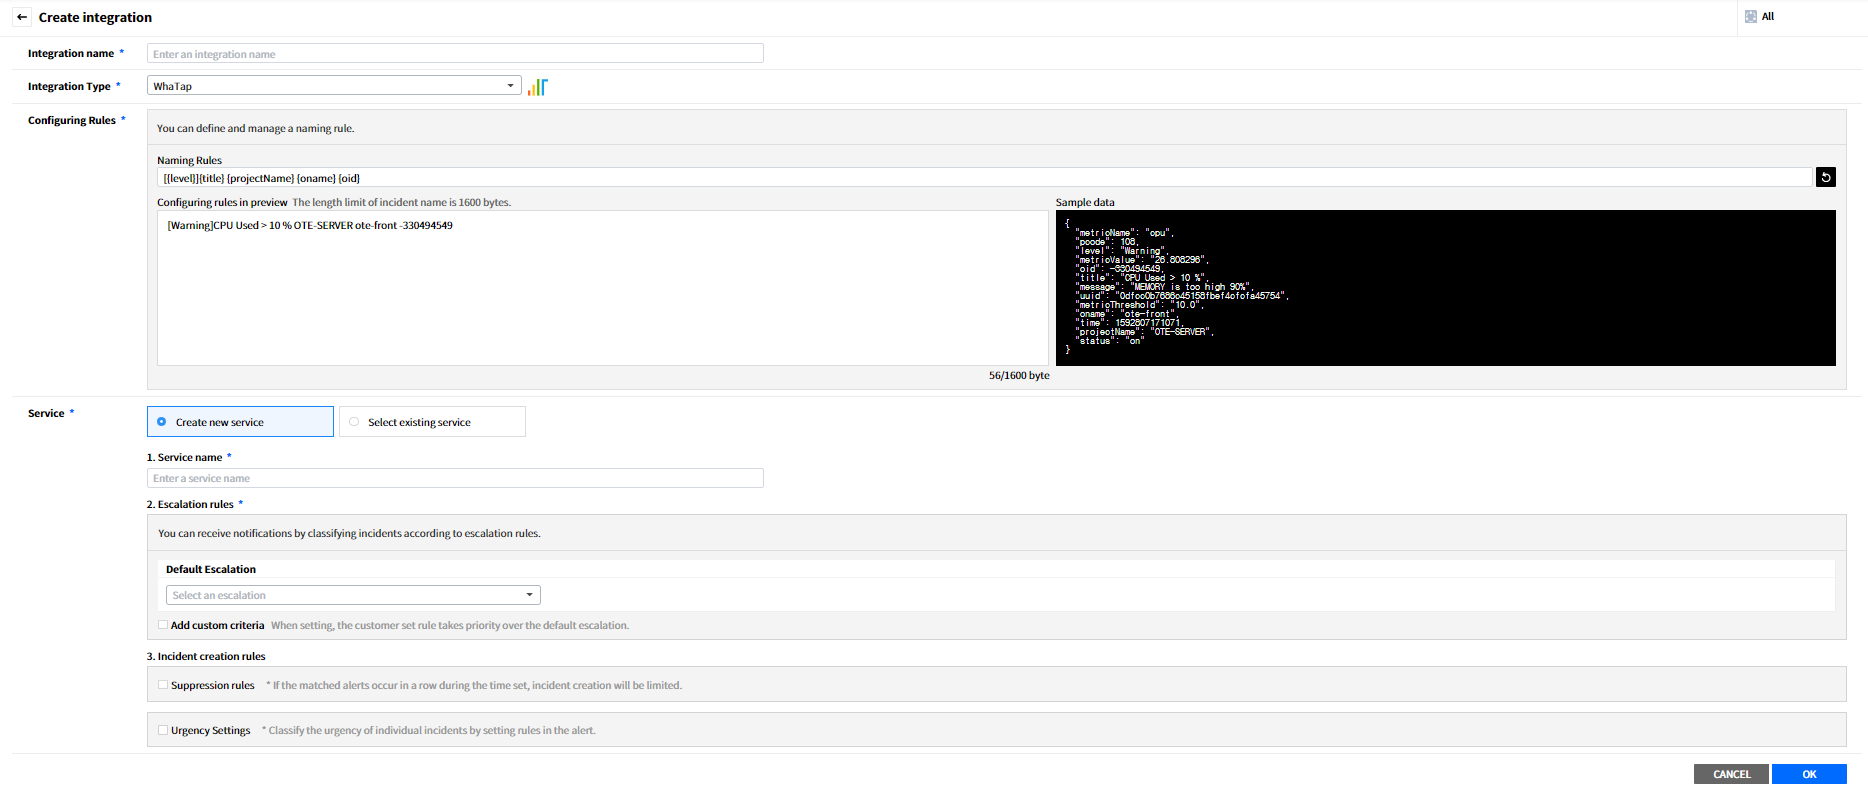
Task: Click the Sample data JSON panel
Action: click(1445, 288)
